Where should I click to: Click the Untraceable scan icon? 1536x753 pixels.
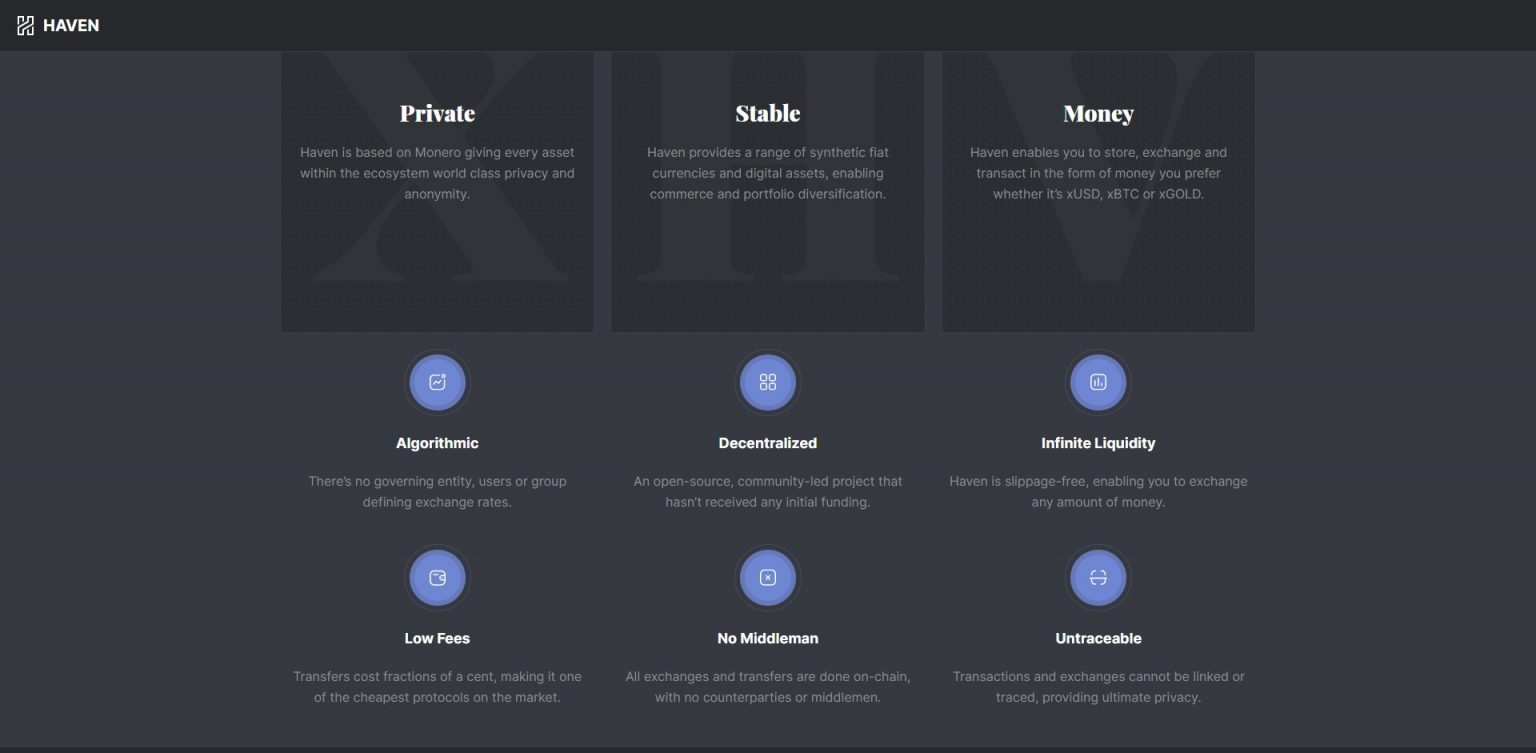pos(1098,577)
